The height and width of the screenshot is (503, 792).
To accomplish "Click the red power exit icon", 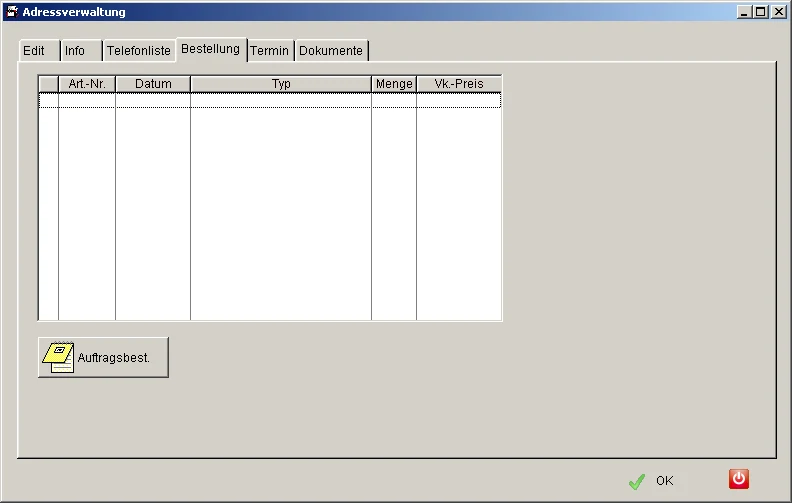I will click(x=738, y=479).
